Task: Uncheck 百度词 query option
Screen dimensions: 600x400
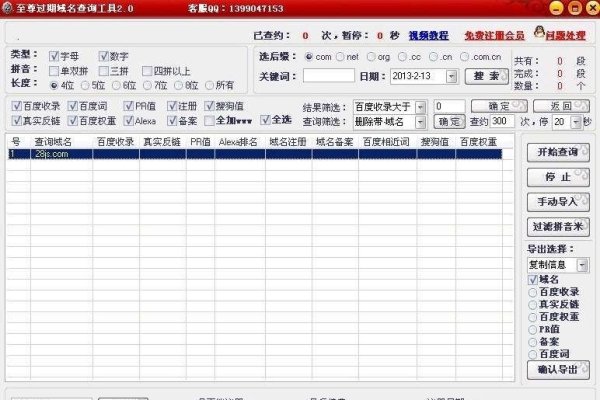Action: 72,106
